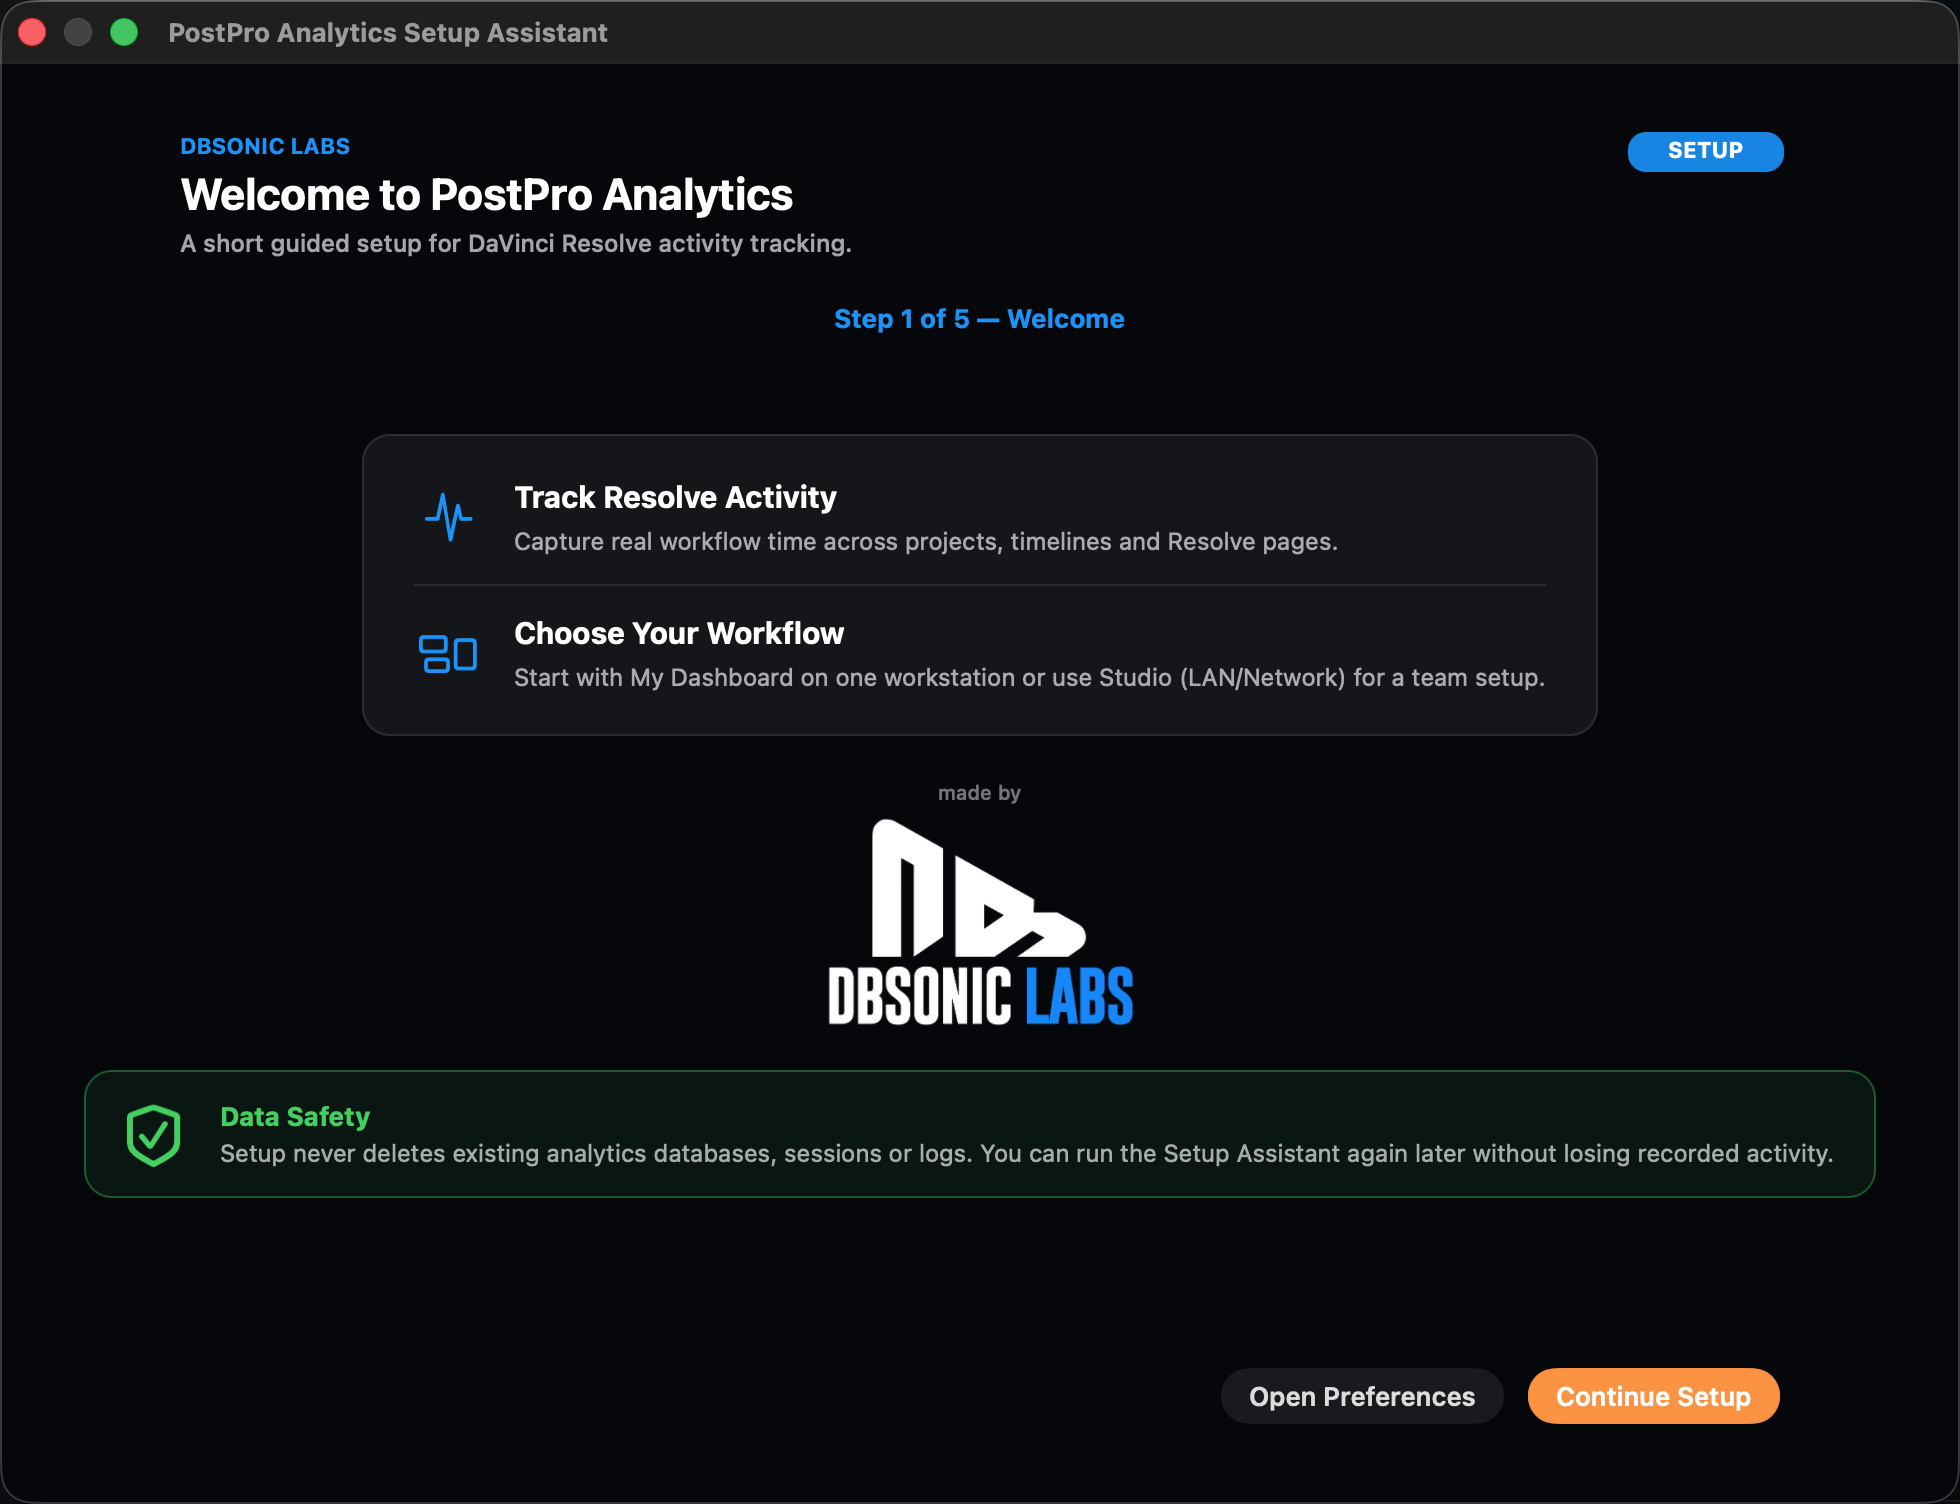The image size is (1960, 1504).
Task: Open Preferences from the setup footer
Action: [x=1361, y=1396]
